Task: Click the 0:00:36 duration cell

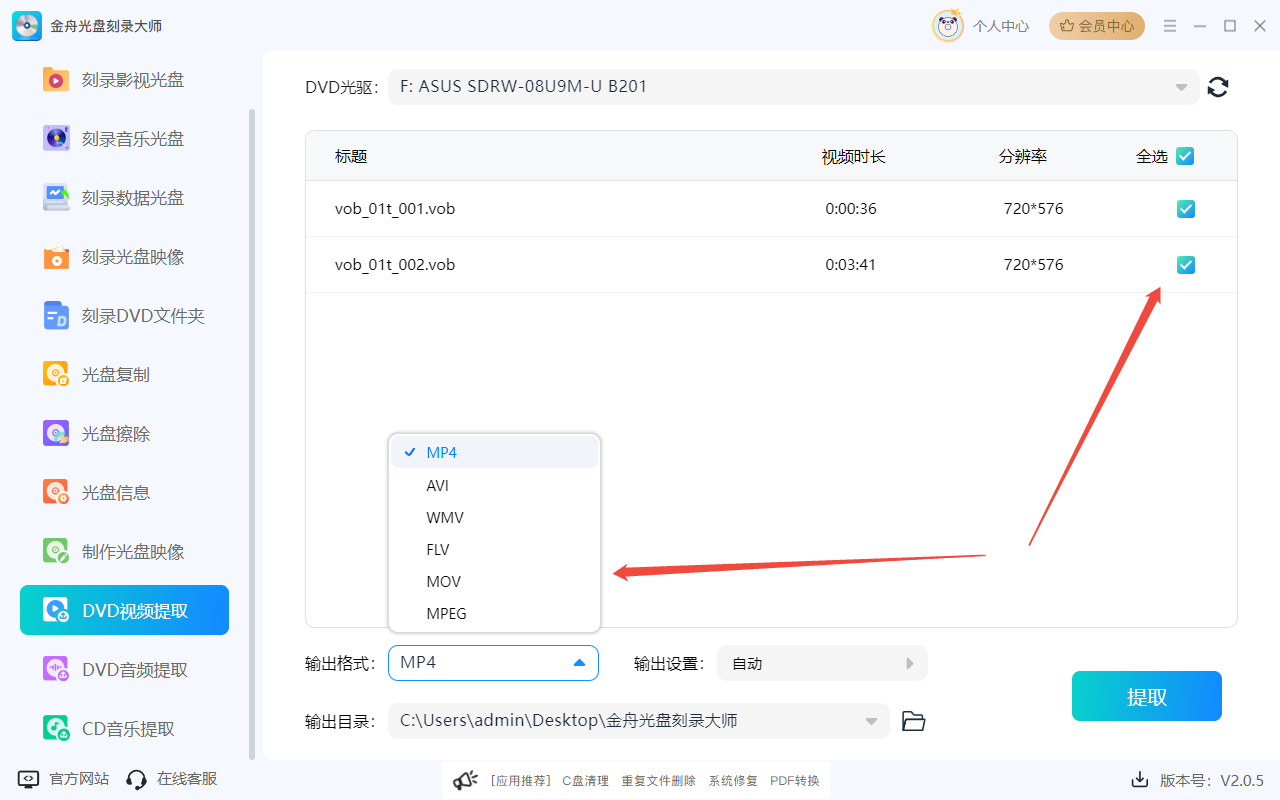Action: tap(851, 209)
